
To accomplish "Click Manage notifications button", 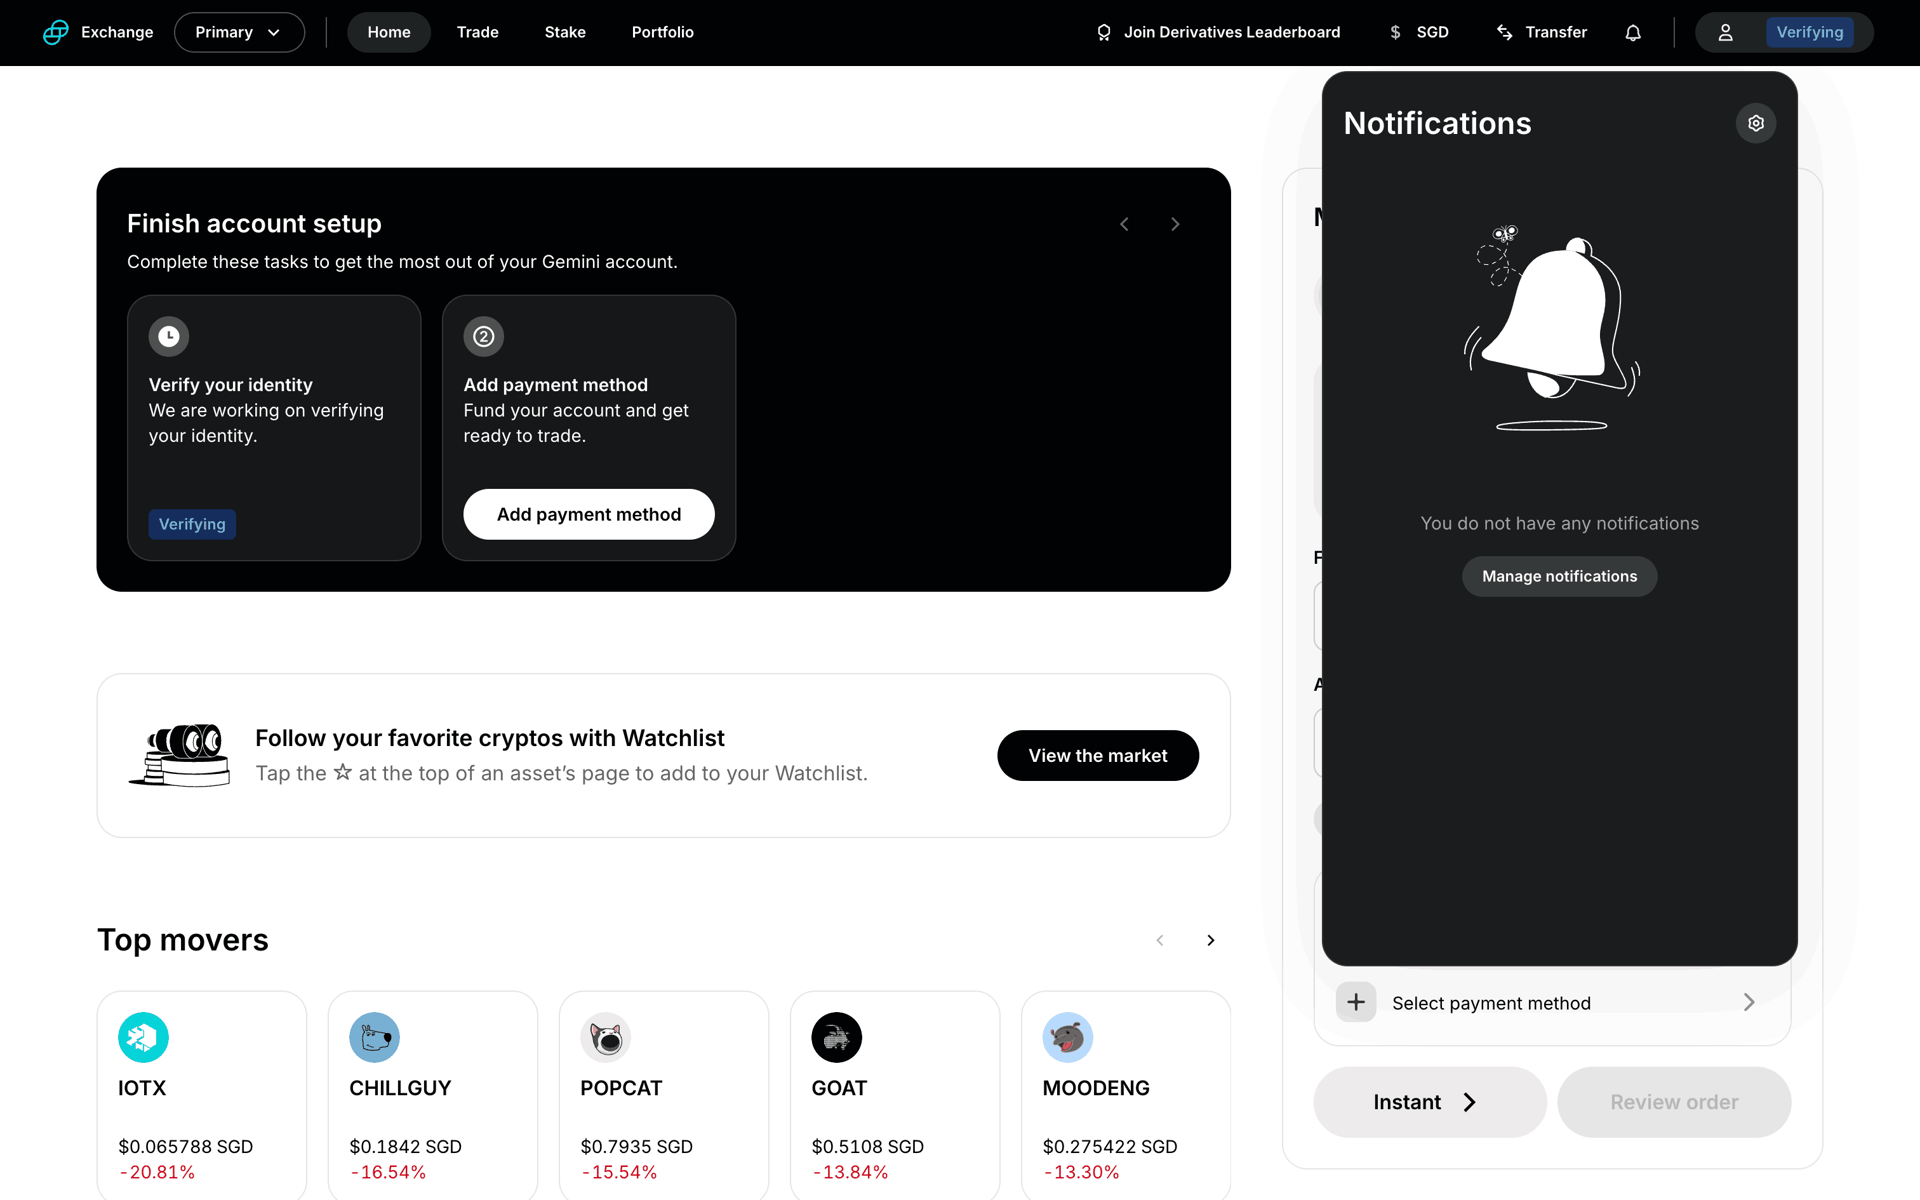I will (x=1560, y=576).
